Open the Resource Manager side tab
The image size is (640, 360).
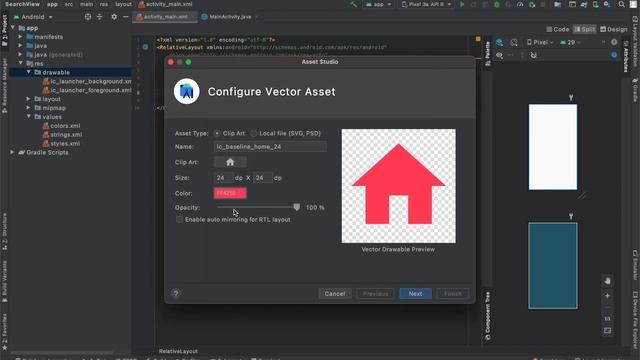pos(4,85)
